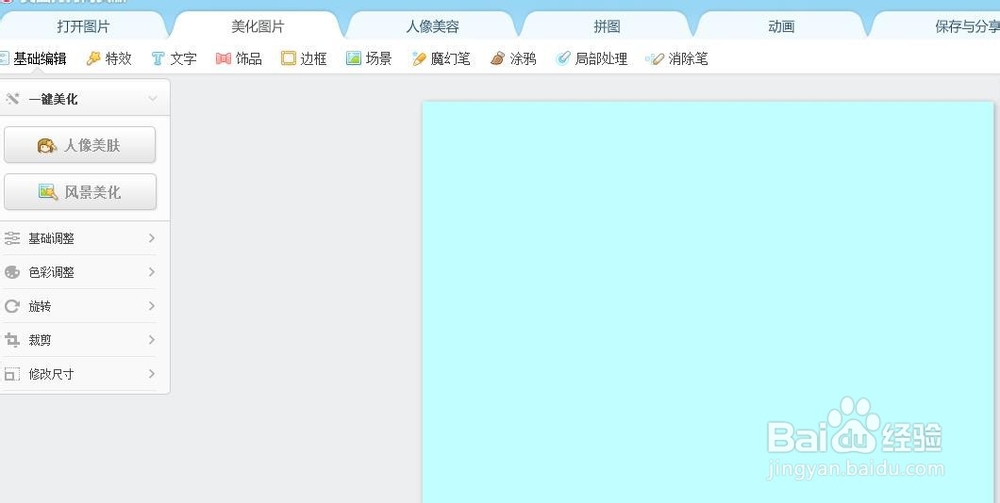This screenshot has height=503, width=1000.
Task: Click the 修改尺寸 resize icon
Action: coord(12,374)
